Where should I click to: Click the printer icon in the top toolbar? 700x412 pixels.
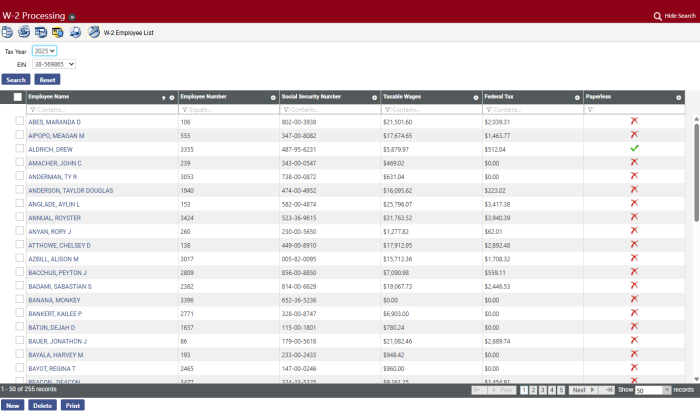click(75, 33)
